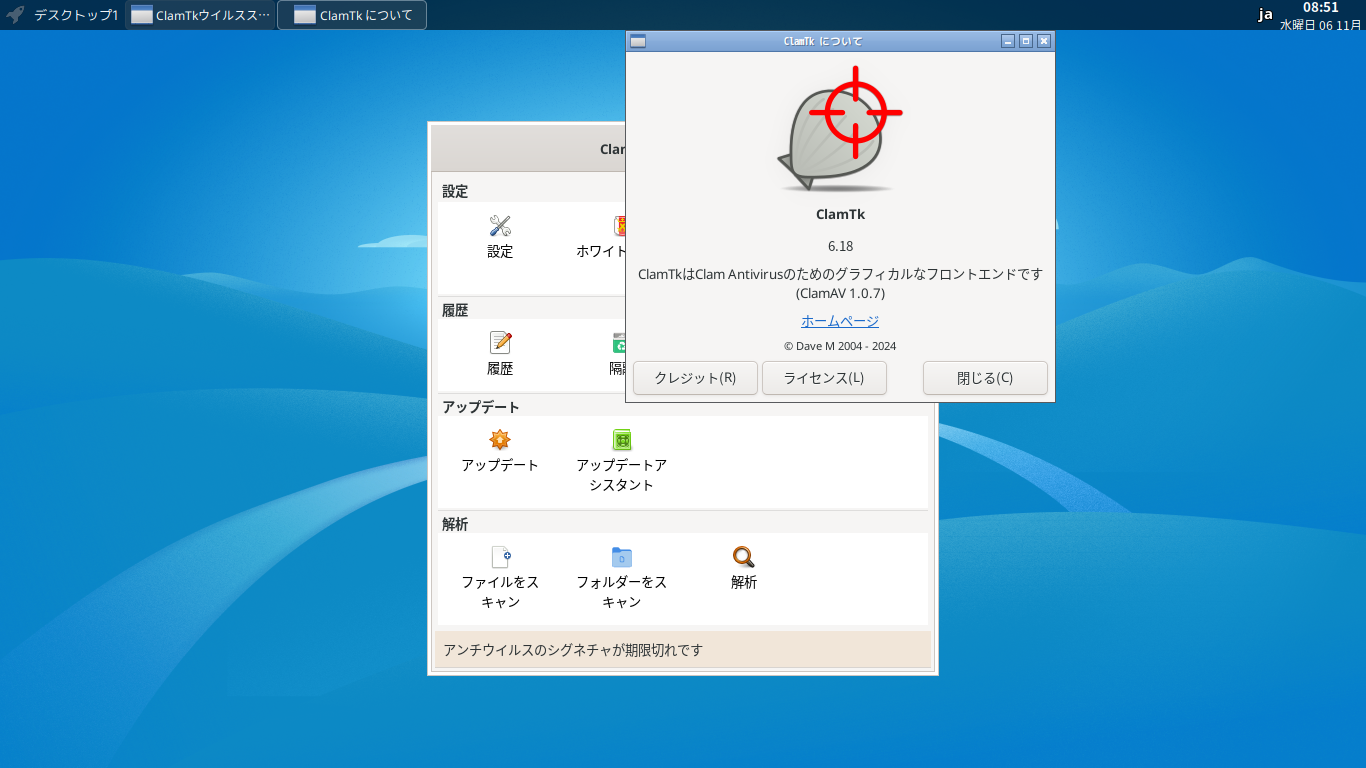Select the ファイルをスキャン document icon
This screenshot has width=1366, height=768.
[500, 557]
